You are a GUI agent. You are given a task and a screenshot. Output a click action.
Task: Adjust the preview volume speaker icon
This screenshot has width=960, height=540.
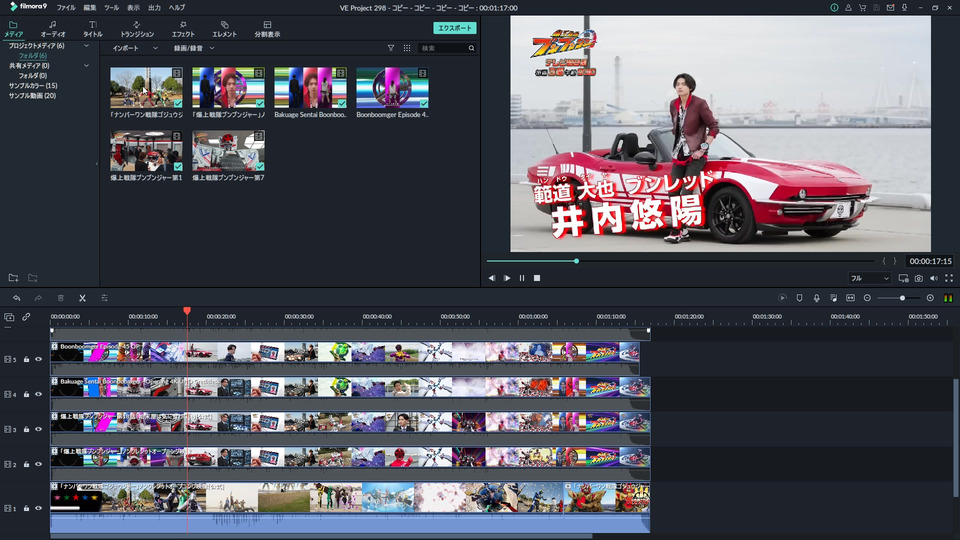(934, 279)
